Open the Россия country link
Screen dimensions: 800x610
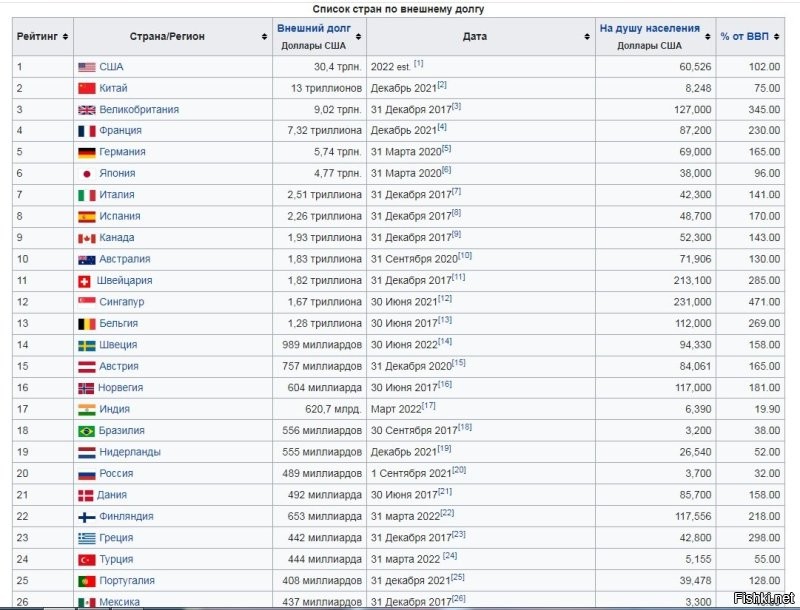pyautogui.click(x=116, y=474)
